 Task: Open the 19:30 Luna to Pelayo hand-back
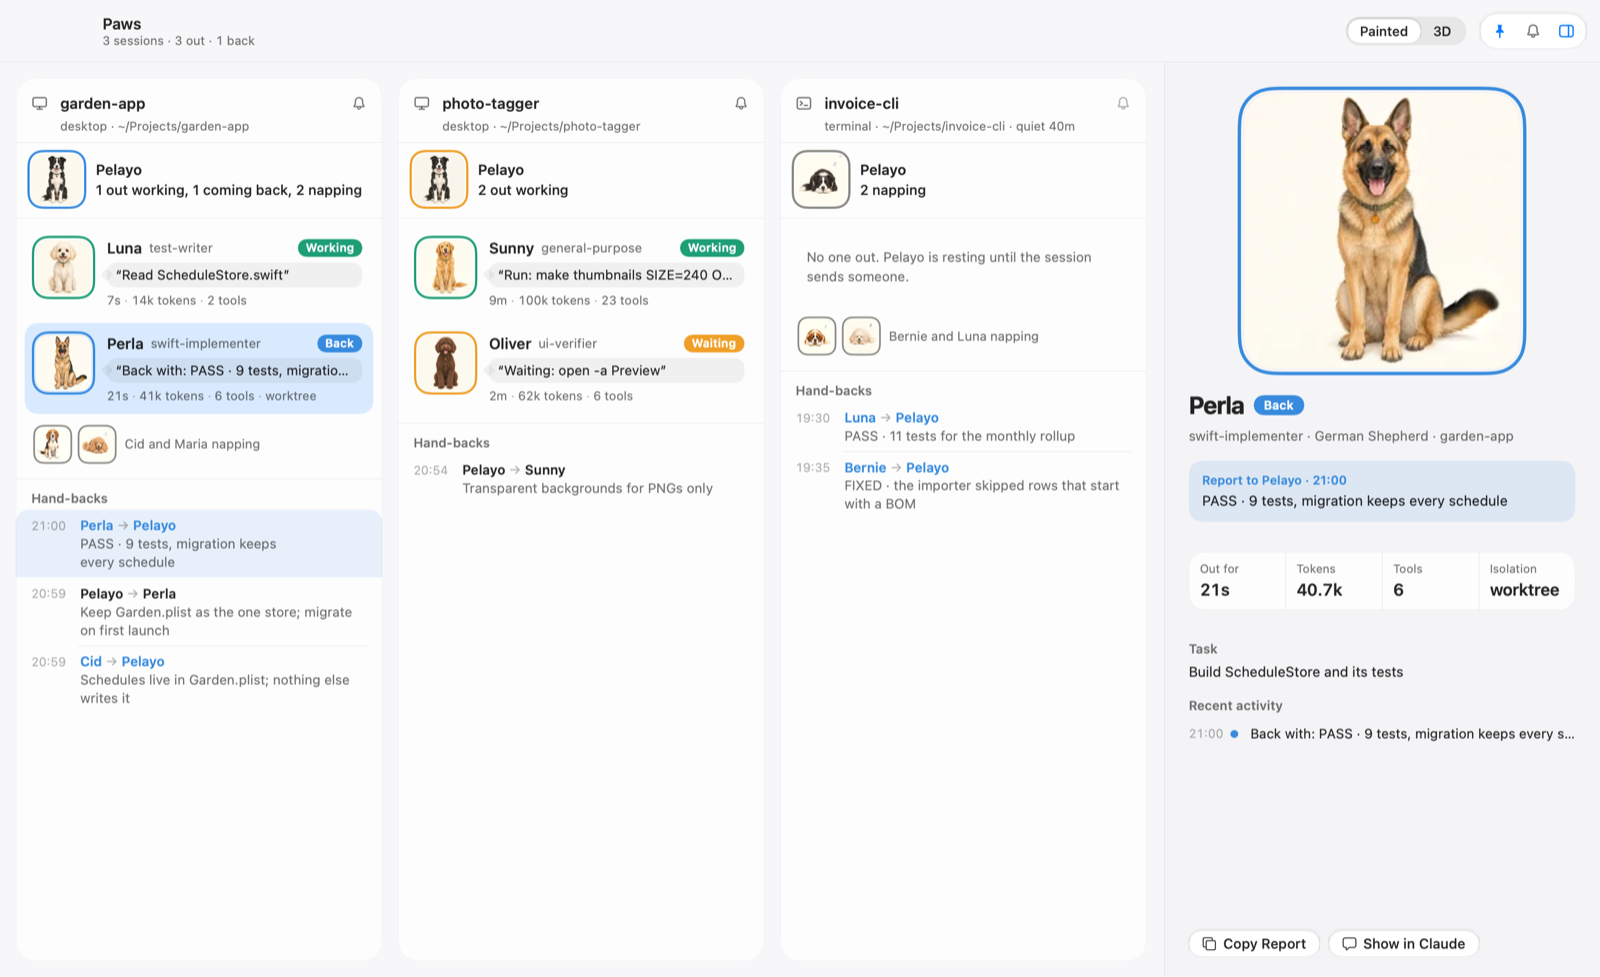(963, 427)
